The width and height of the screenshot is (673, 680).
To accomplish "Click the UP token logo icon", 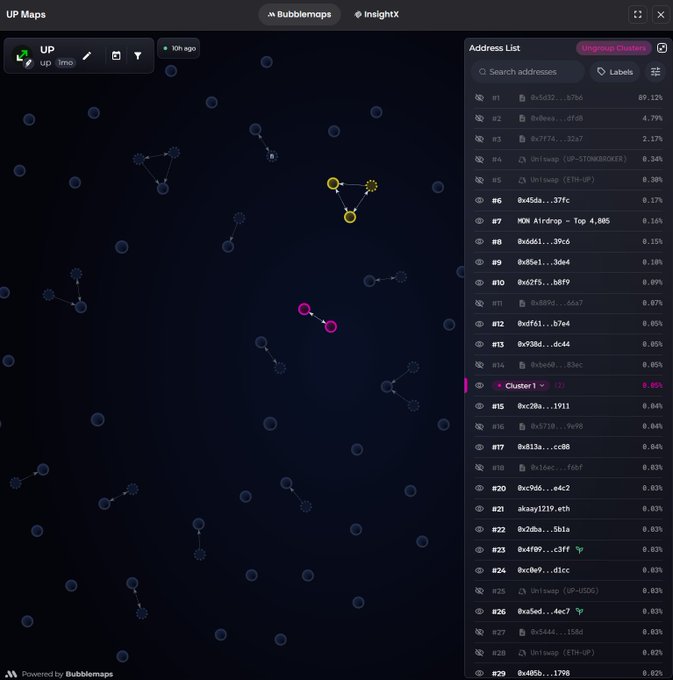I will click(22, 56).
